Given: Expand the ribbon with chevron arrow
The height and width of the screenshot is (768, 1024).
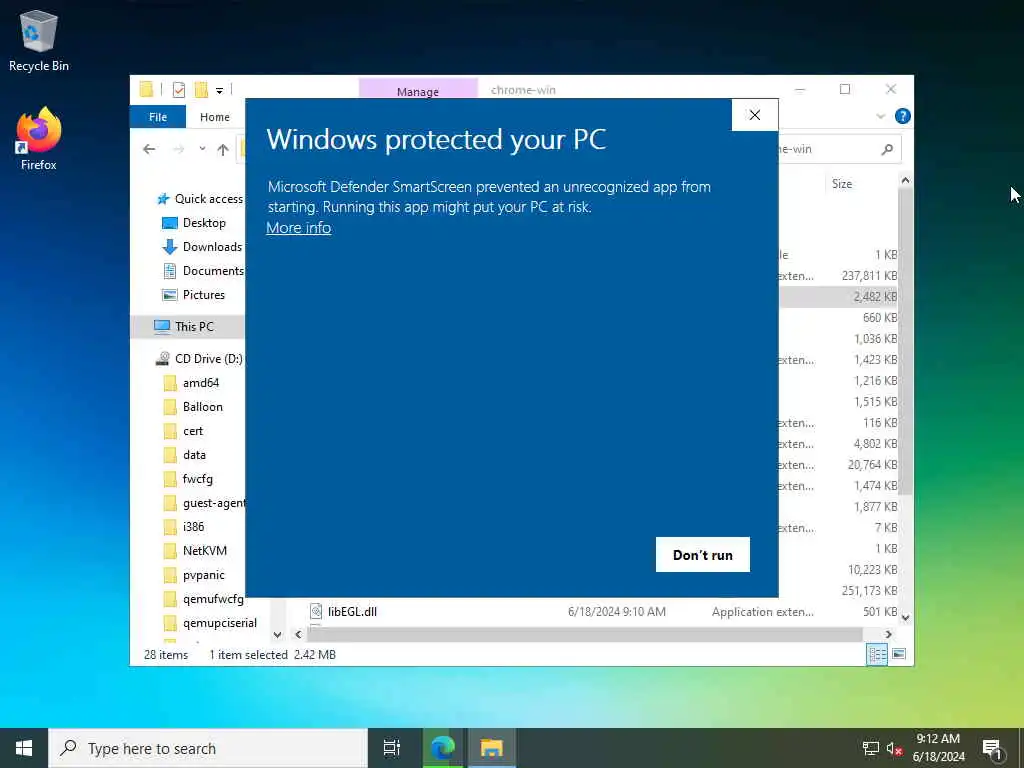Looking at the screenshot, I should coord(880,116).
